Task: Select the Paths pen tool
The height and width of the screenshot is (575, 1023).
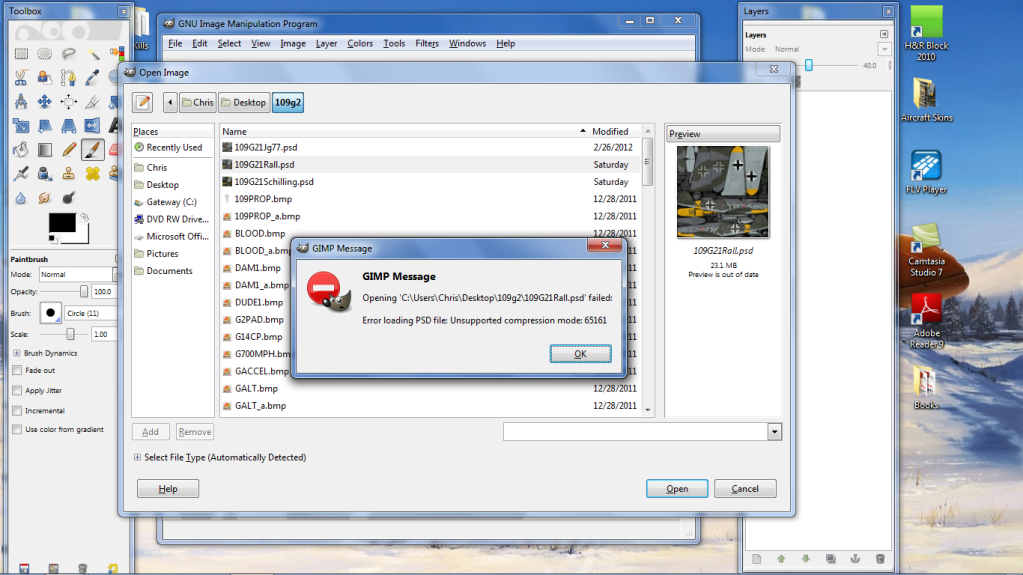Action: click(69, 78)
